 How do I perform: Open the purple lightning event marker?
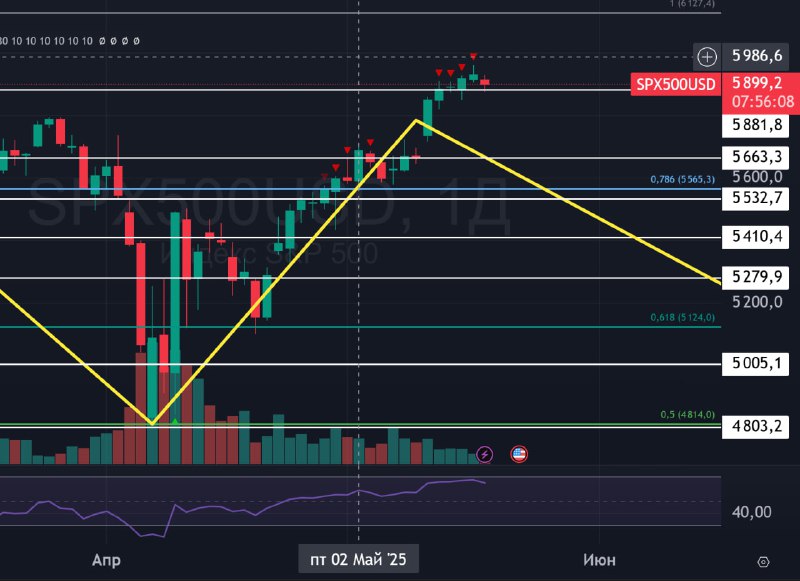click(484, 453)
